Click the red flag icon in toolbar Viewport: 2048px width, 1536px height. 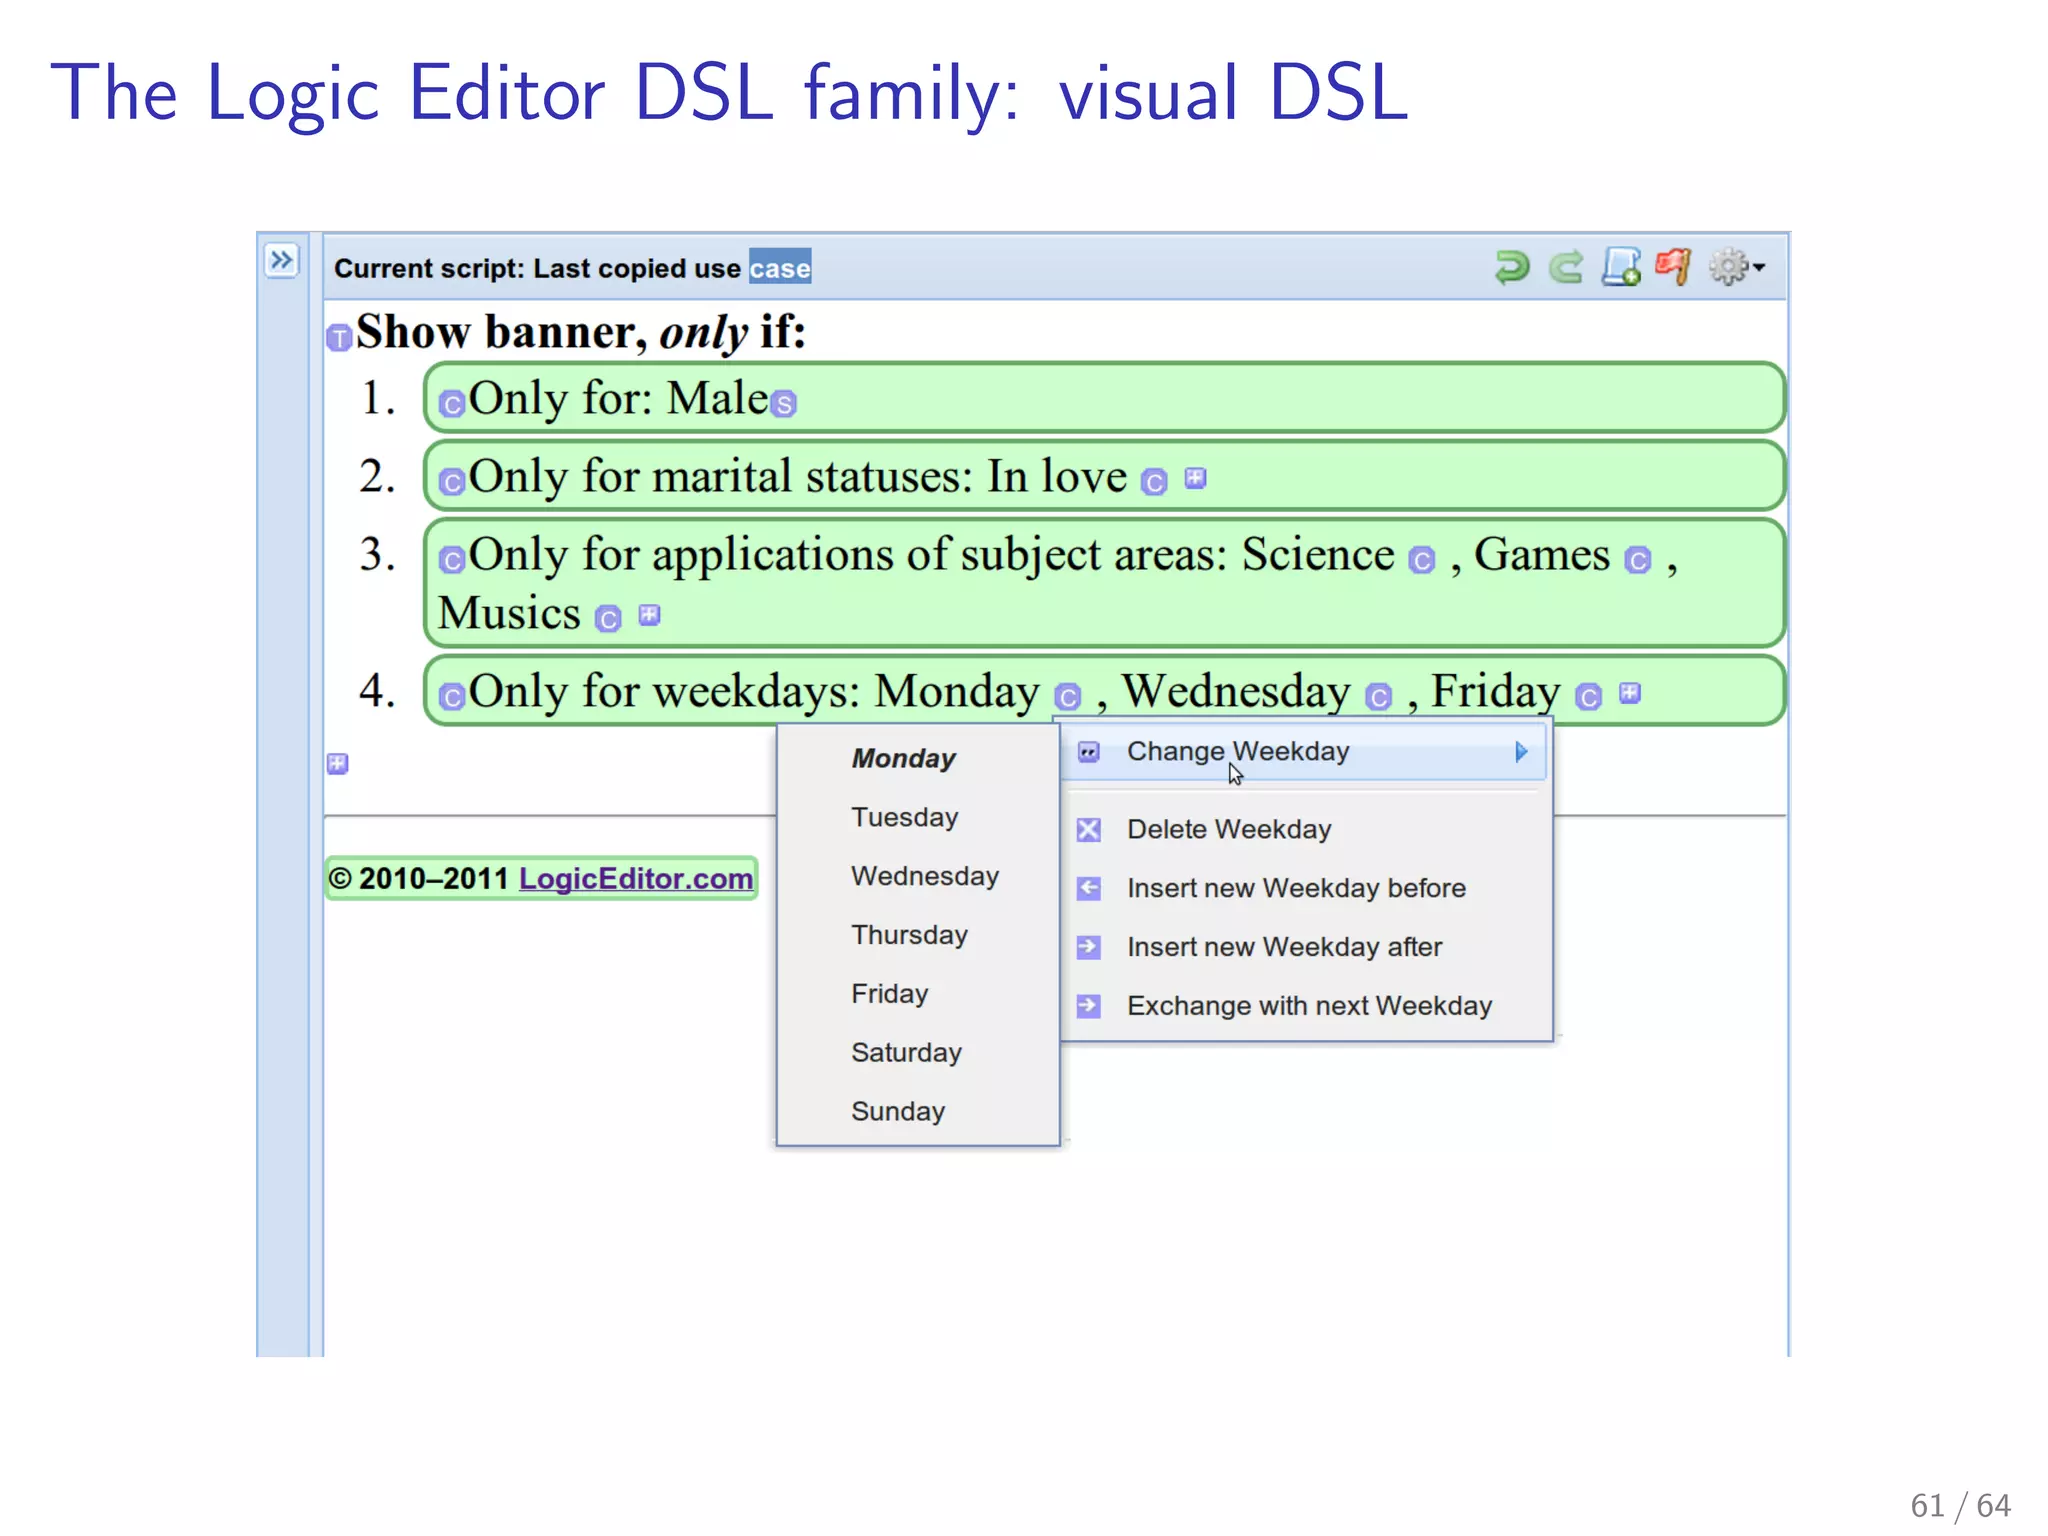tap(1673, 266)
